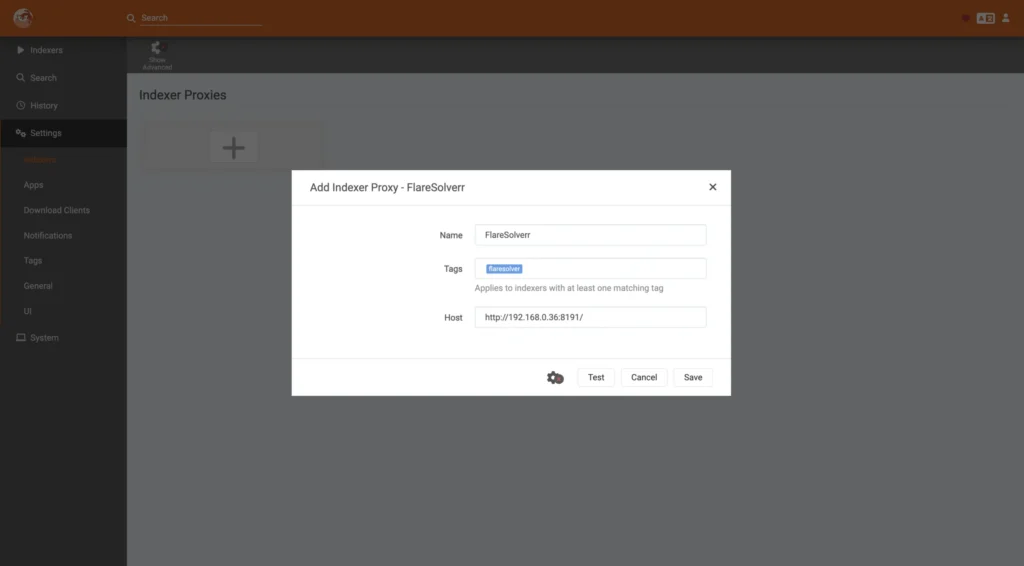Click the Settings gears icon in sidebar

pyautogui.click(x=20, y=133)
